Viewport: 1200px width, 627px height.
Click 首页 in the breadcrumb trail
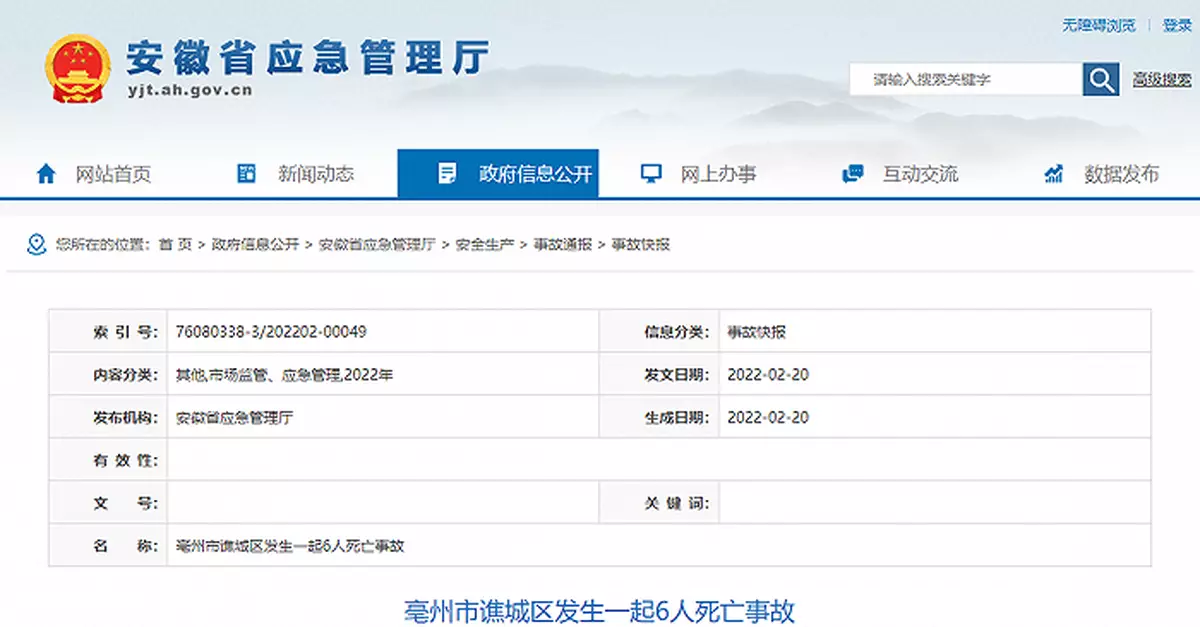175,245
